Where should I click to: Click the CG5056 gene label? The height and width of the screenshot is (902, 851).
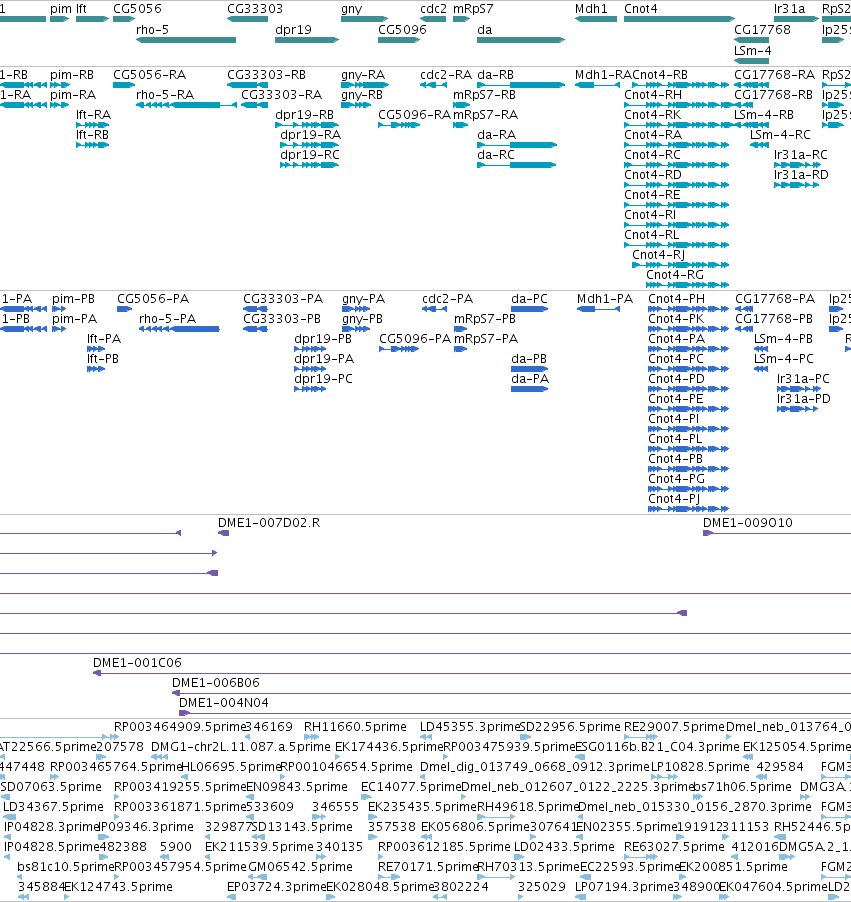pos(138,9)
